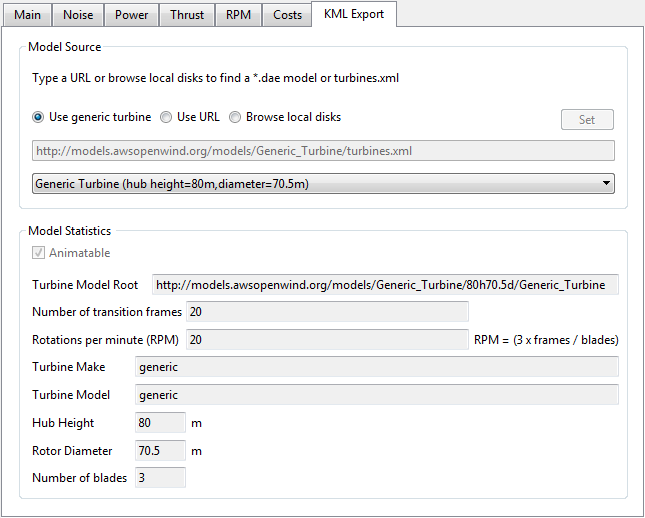Image resolution: width=645 pixels, height=518 pixels.
Task: Click the Rotor Diameter field
Action: tap(160, 451)
